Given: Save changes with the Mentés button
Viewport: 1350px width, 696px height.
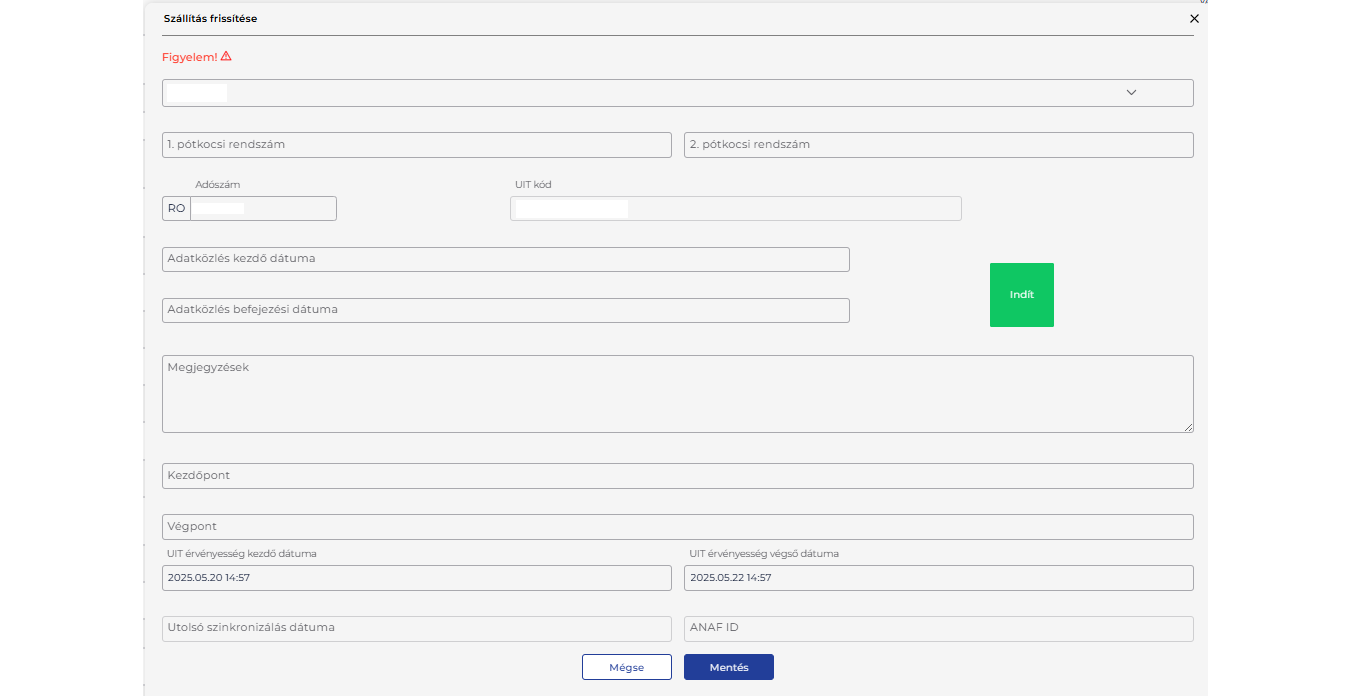Looking at the screenshot, I should coord(728,667).
